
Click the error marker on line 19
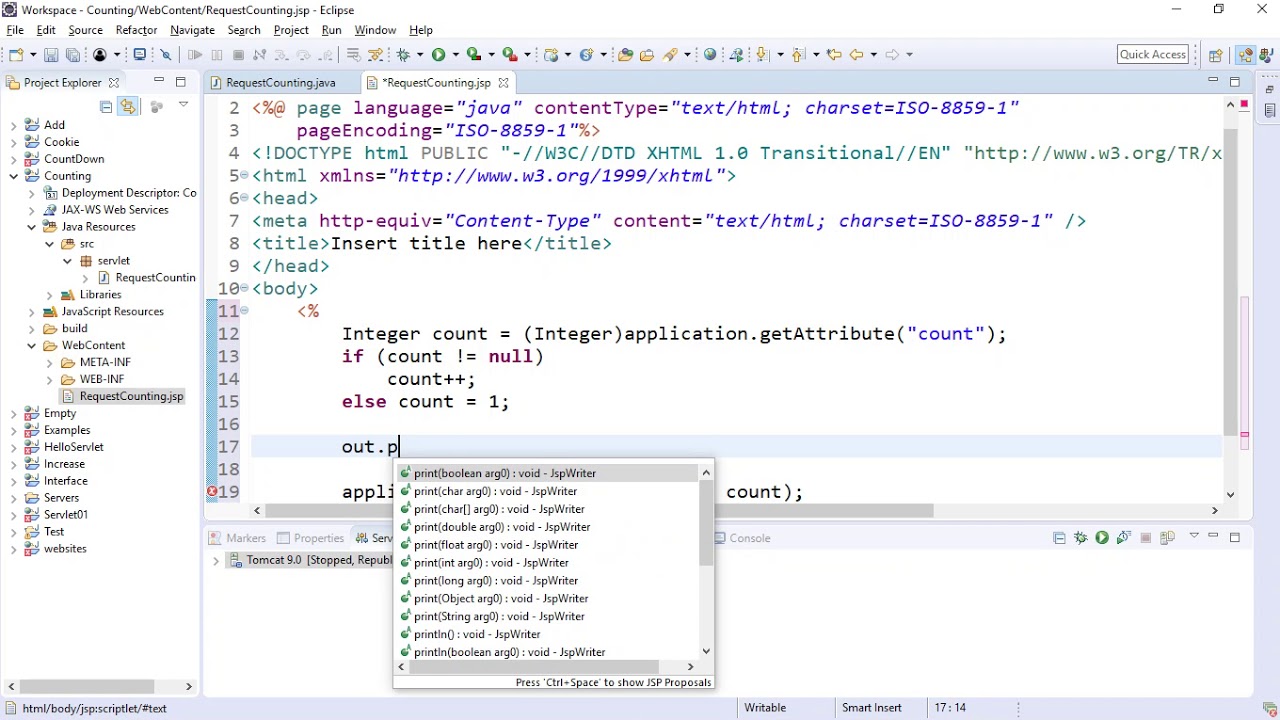coord(212,492)
